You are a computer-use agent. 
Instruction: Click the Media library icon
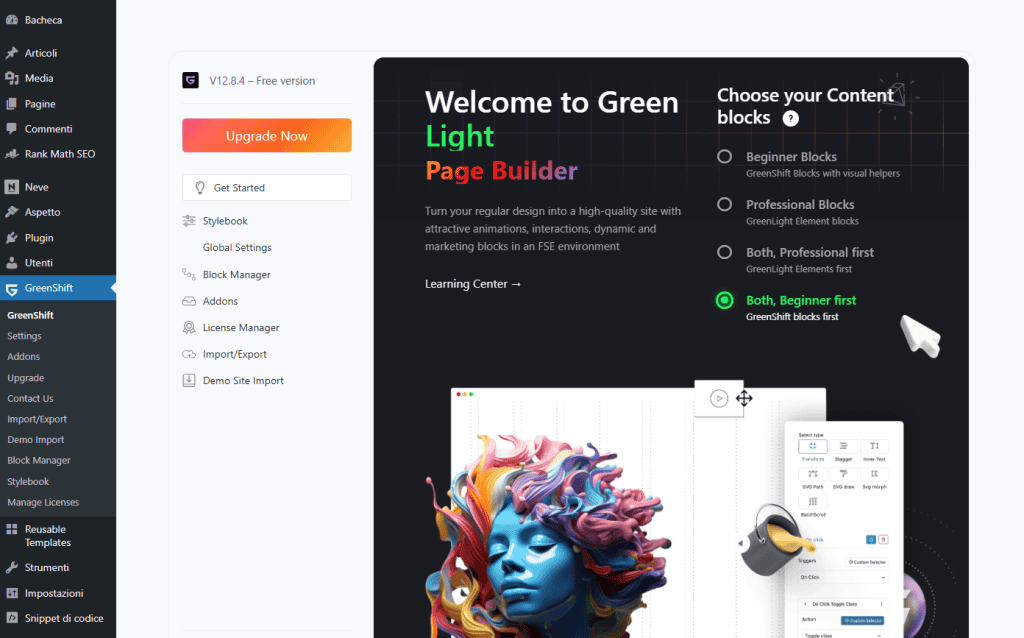(12, 78)
